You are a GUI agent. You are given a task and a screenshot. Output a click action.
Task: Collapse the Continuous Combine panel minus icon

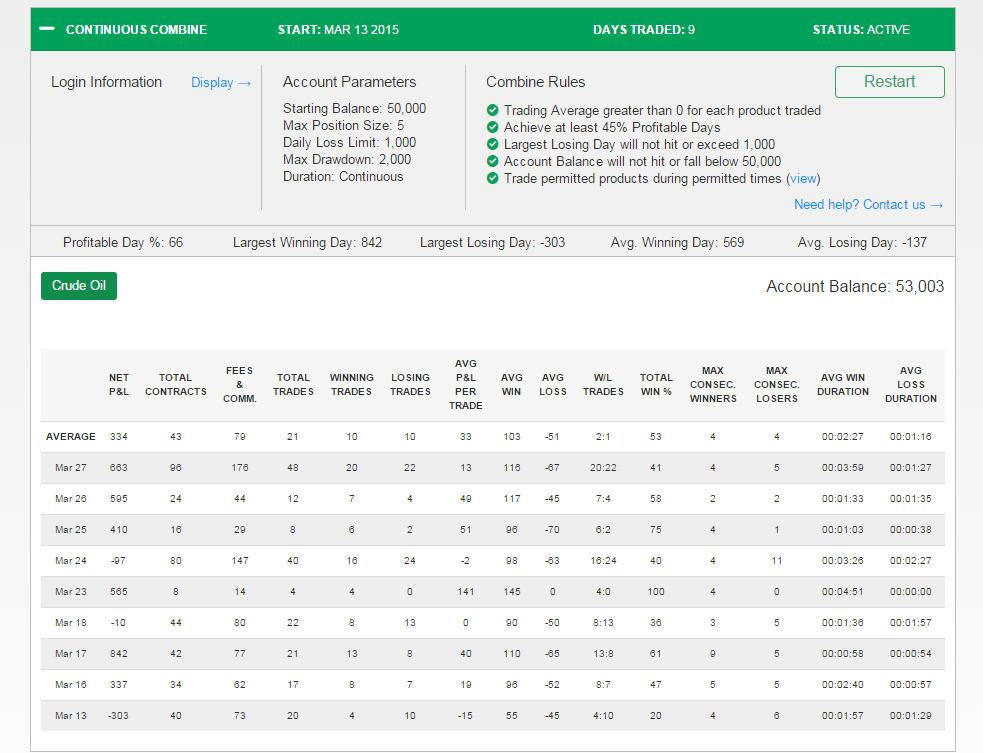[47, 29]
